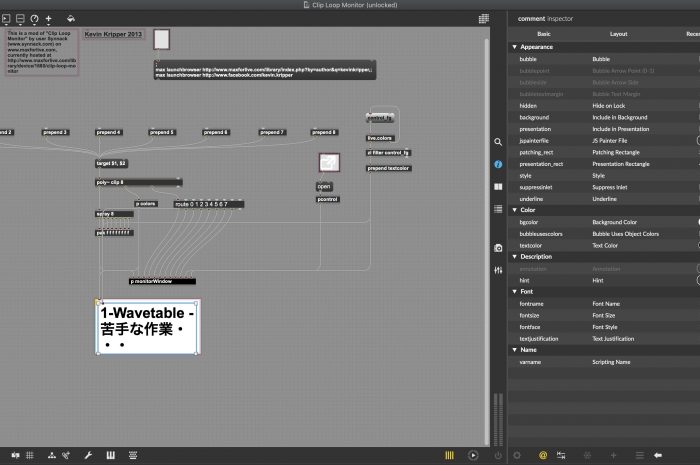
Task: Click the open message box
Action: (324, 187)
